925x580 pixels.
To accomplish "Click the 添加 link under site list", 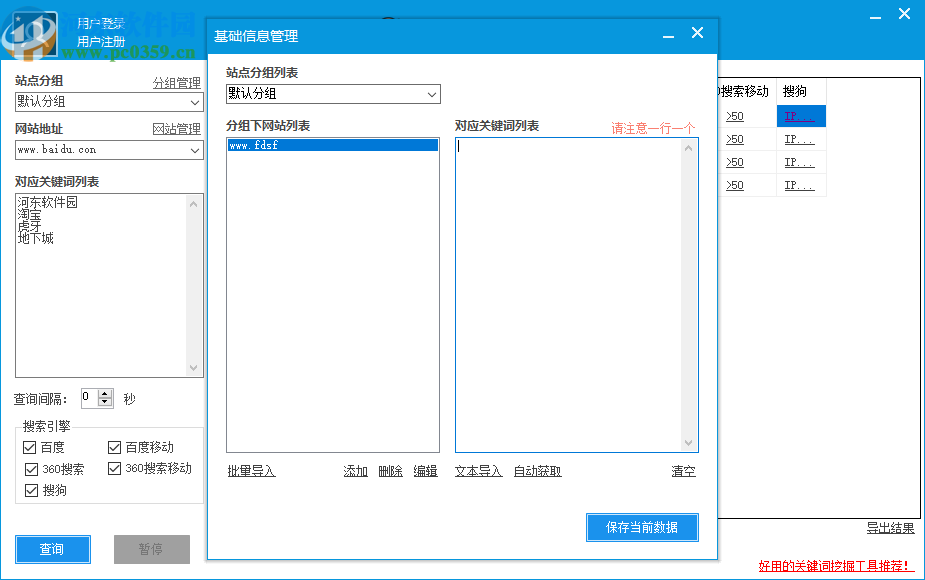I will (x=356, y=471).
